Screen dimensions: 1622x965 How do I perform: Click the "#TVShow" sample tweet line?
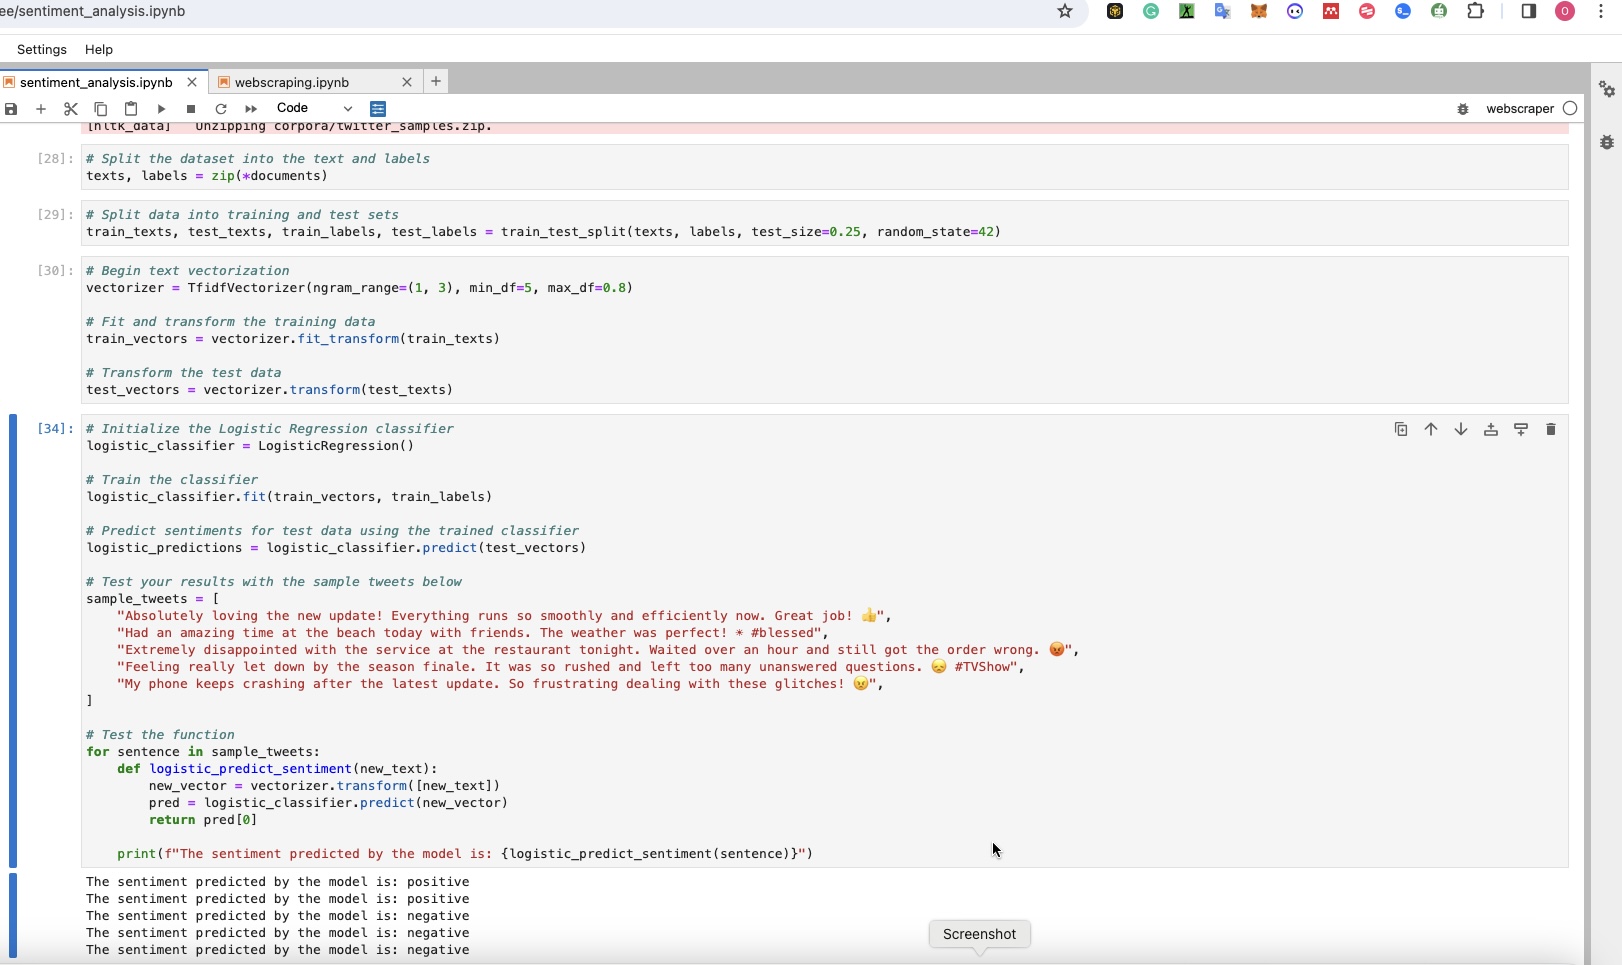[571, 667]
